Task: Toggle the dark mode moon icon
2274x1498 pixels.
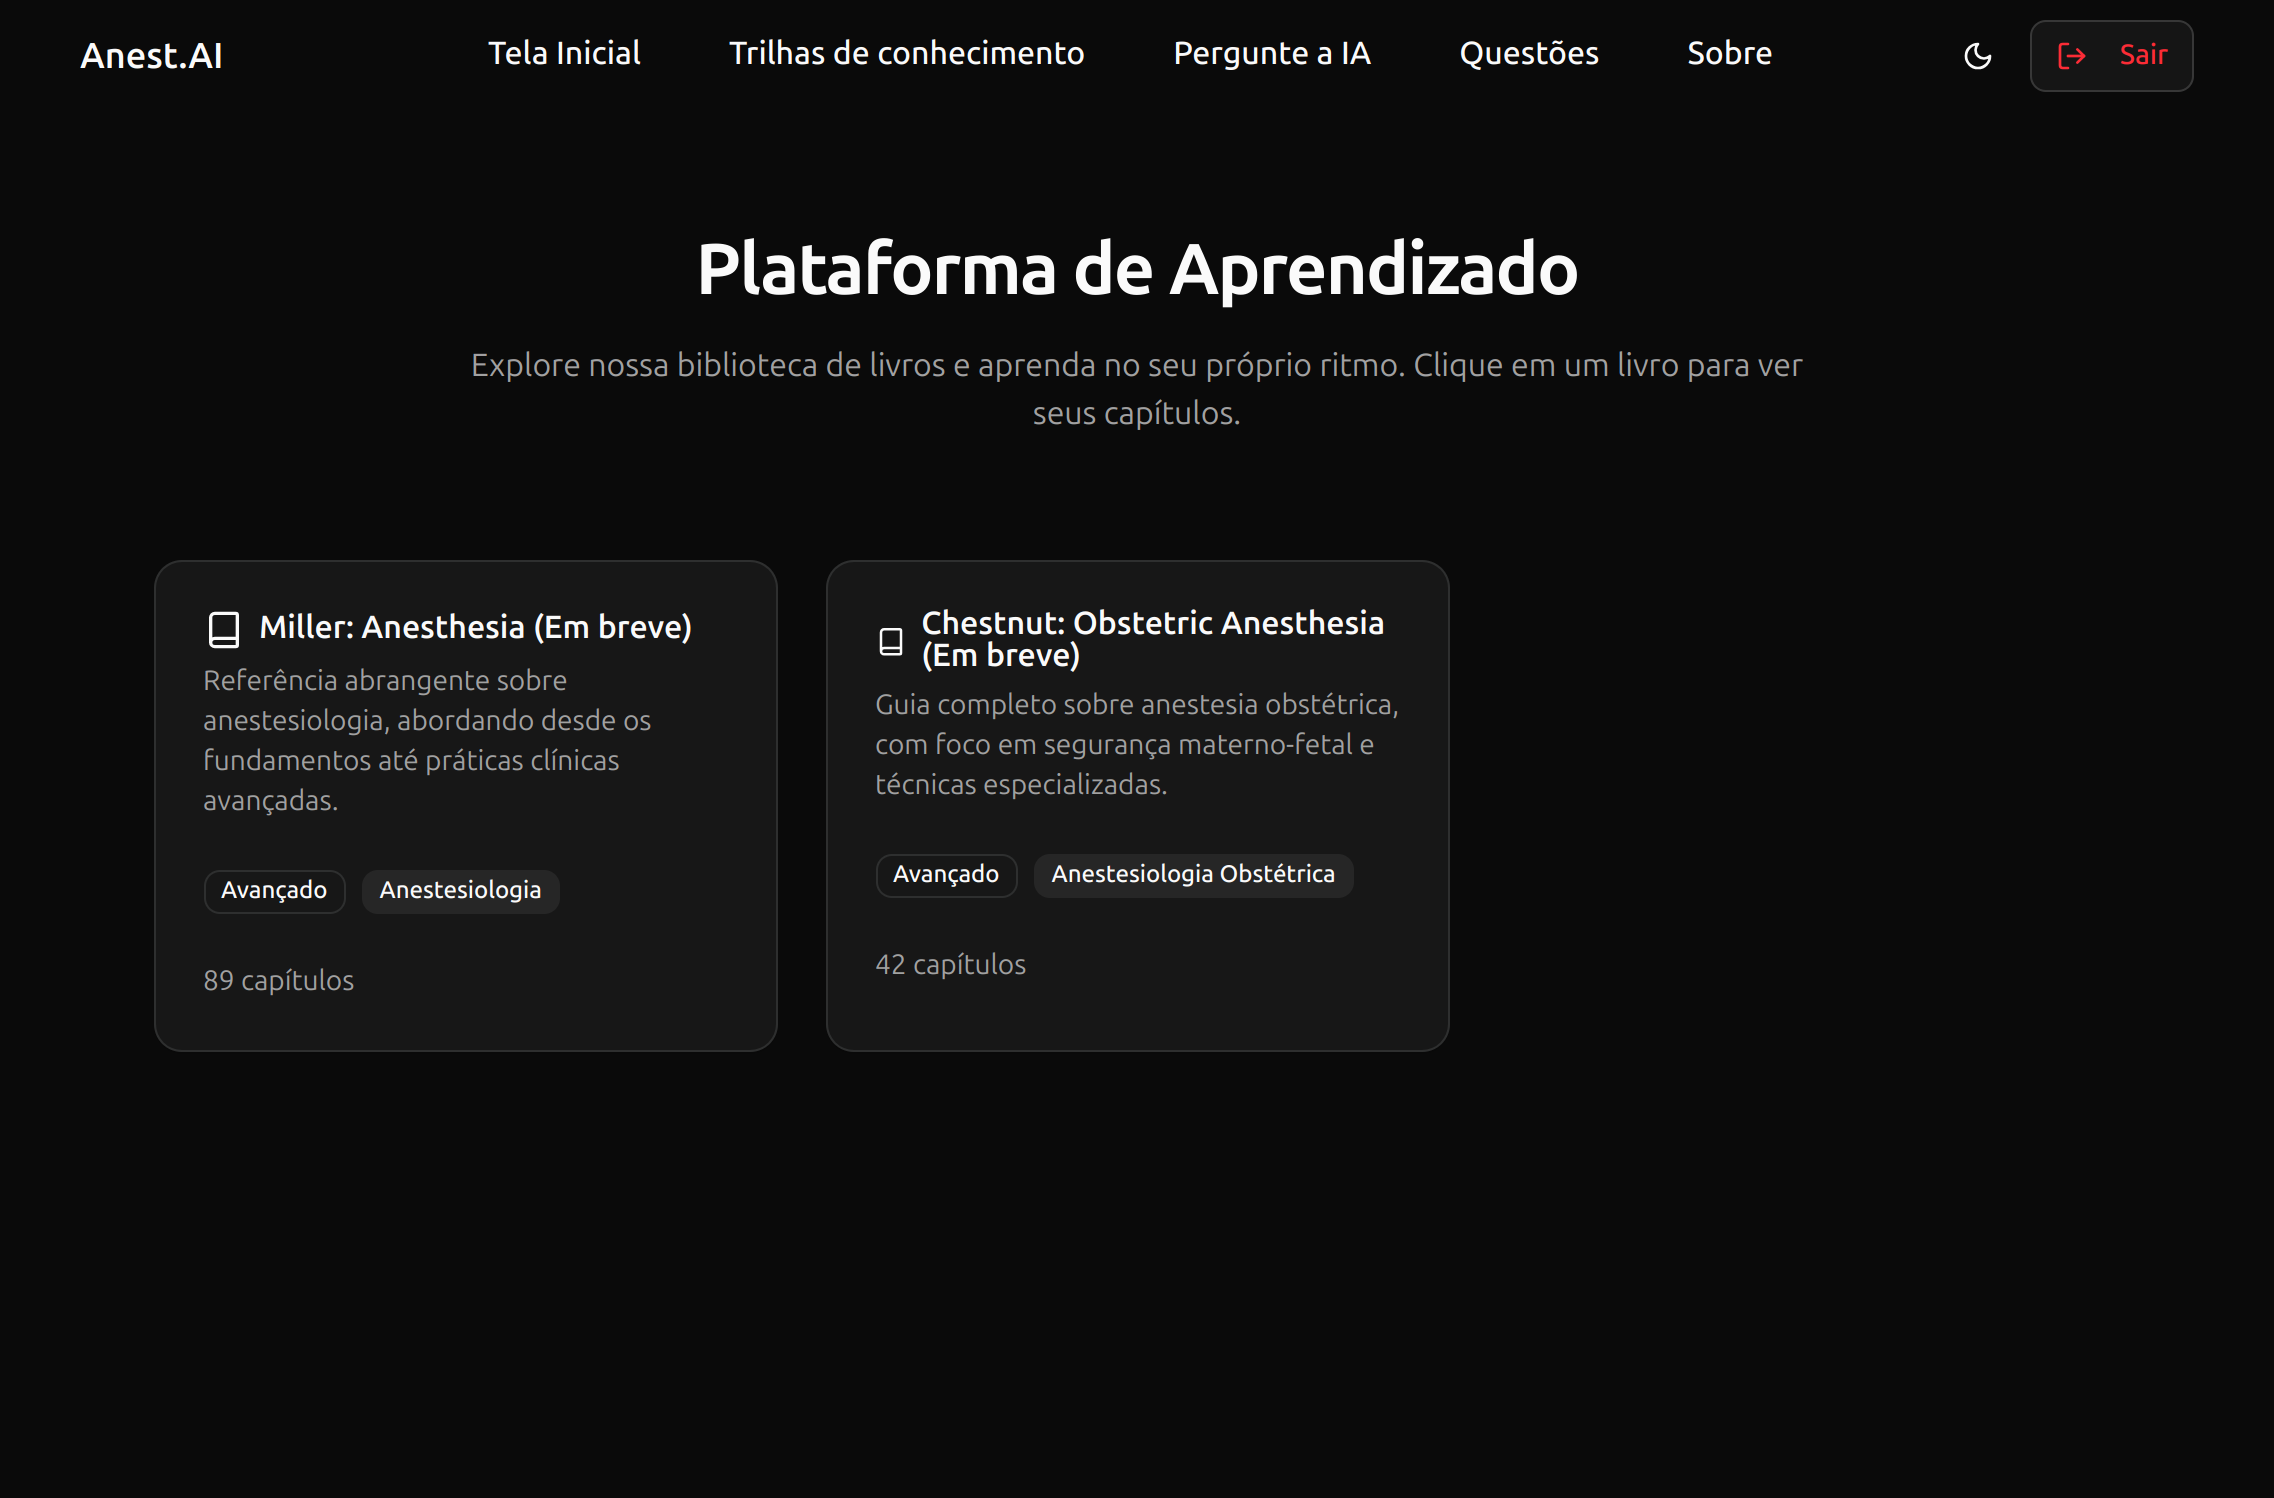Action: (1977, 57)
